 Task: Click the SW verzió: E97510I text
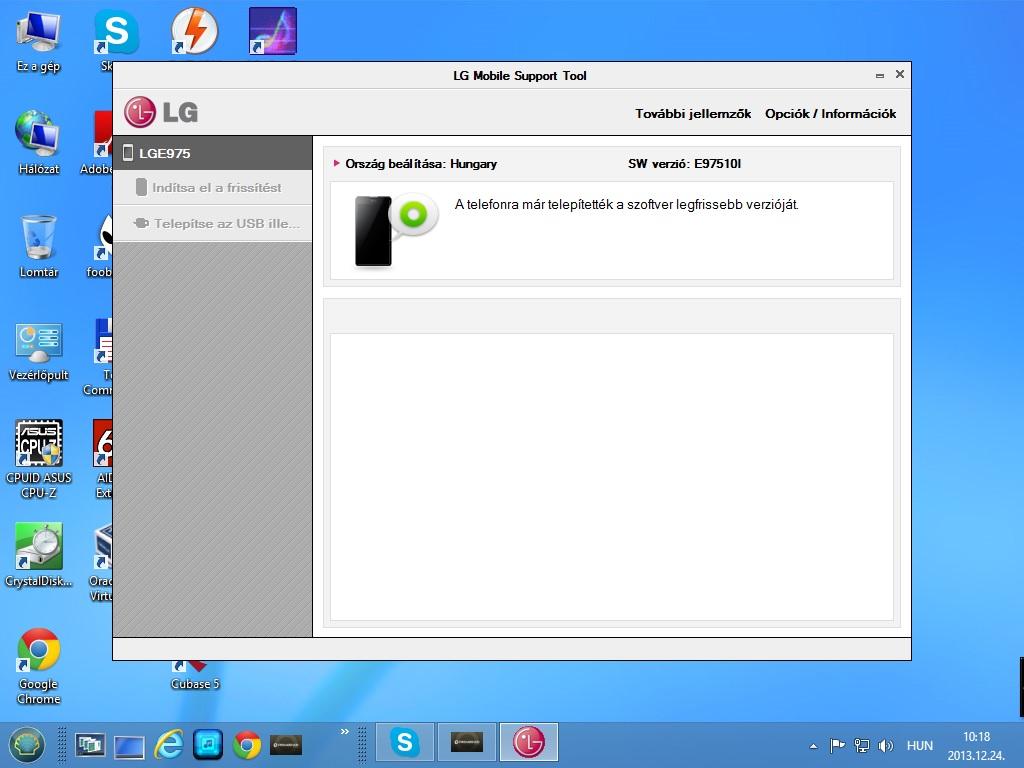click(684, 164)
